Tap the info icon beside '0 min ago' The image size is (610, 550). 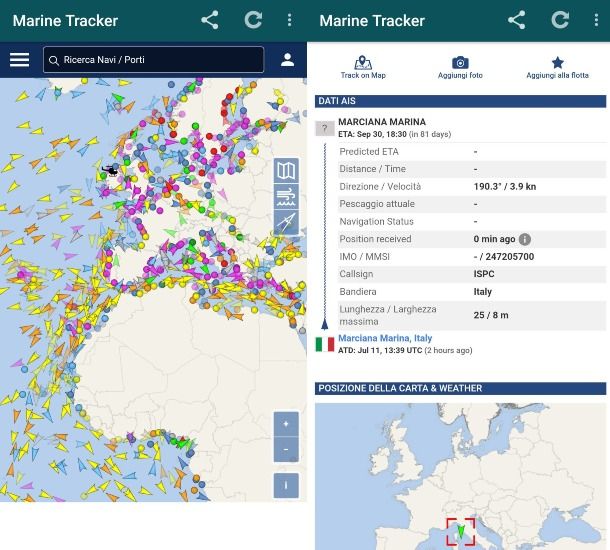(525, 239)
